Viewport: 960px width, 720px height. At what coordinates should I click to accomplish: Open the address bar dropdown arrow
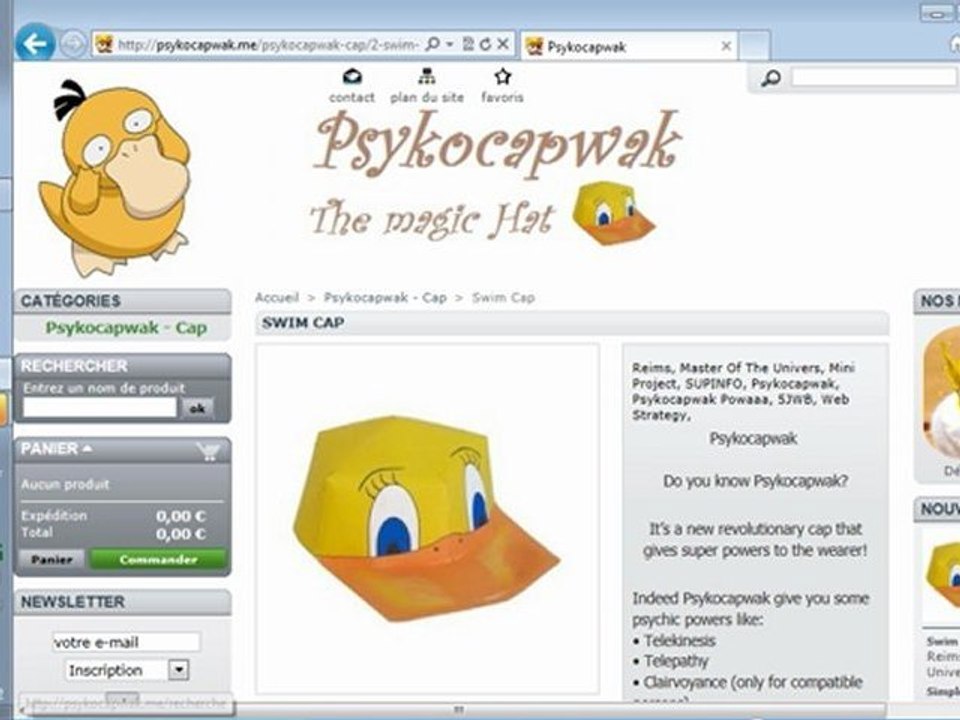pos(450,44)
